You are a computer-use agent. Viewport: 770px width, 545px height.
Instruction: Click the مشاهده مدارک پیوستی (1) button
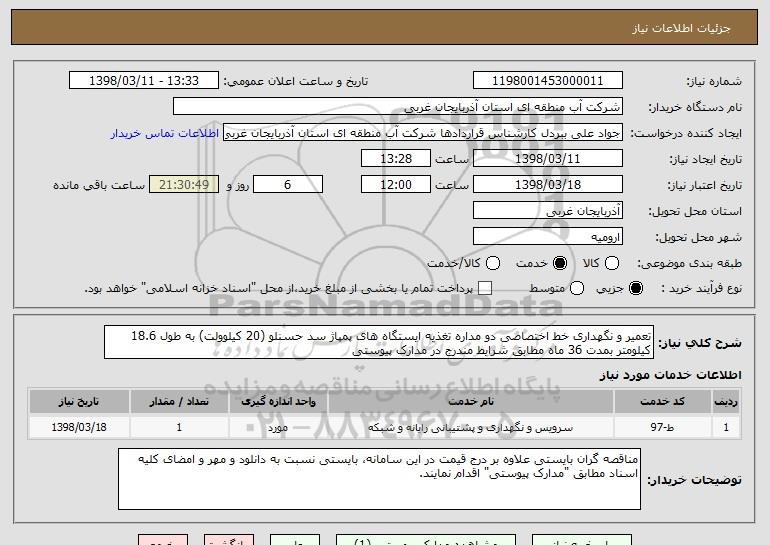click(x=426, y=540)
